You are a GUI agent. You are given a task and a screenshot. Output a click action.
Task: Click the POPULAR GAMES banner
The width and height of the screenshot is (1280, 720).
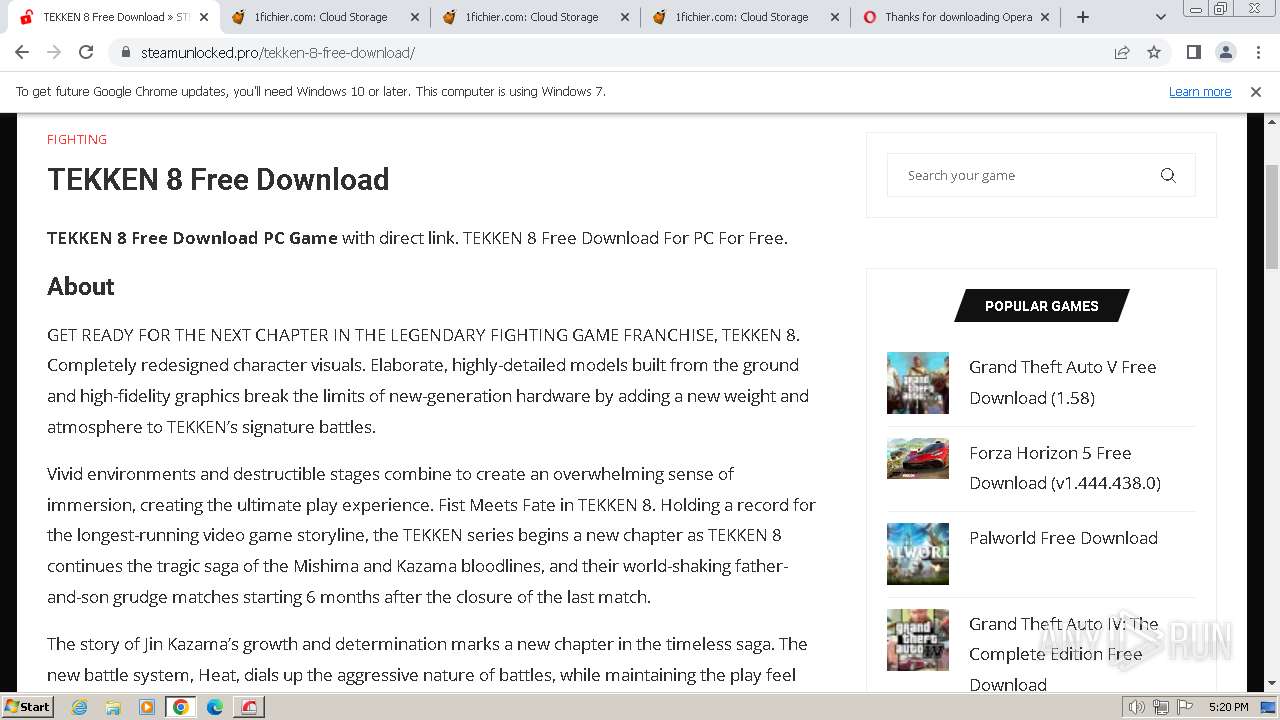(1042, 306)
